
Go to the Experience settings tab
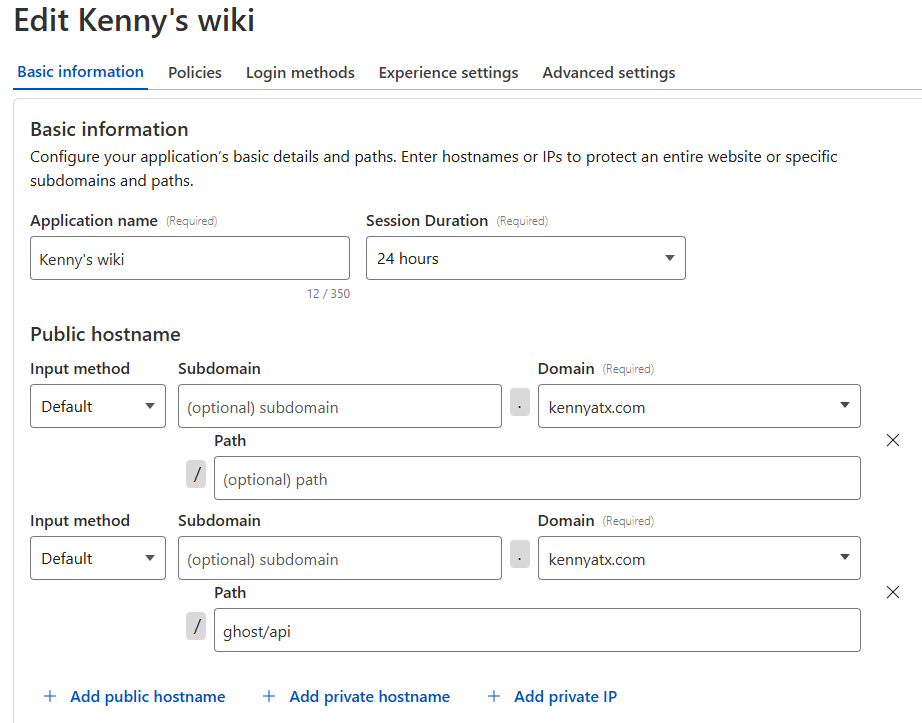[448, 72]
